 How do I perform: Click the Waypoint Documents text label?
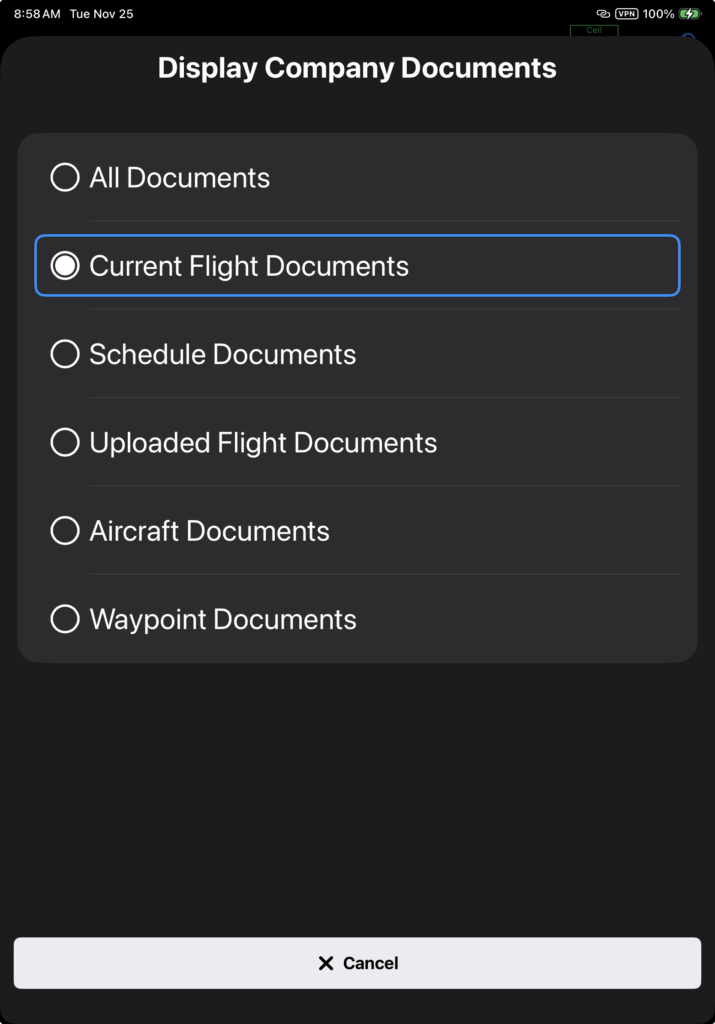point(223,619)
